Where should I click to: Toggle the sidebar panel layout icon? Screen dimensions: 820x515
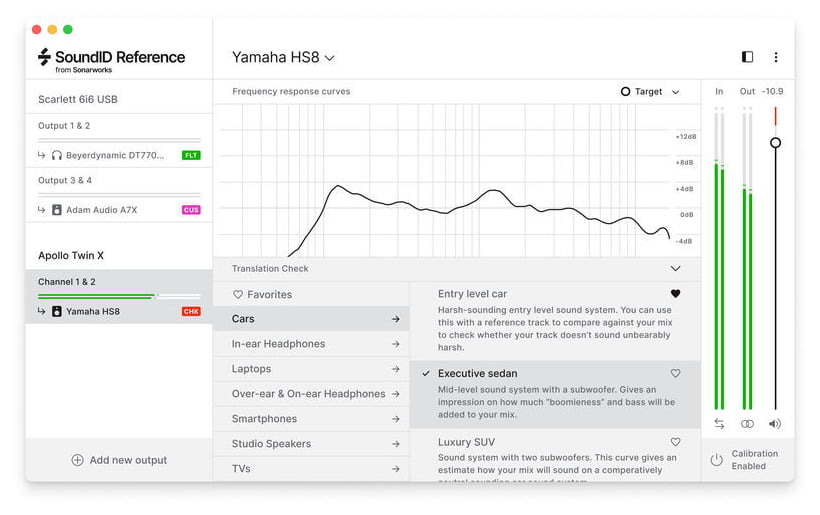tap(747, 56)
